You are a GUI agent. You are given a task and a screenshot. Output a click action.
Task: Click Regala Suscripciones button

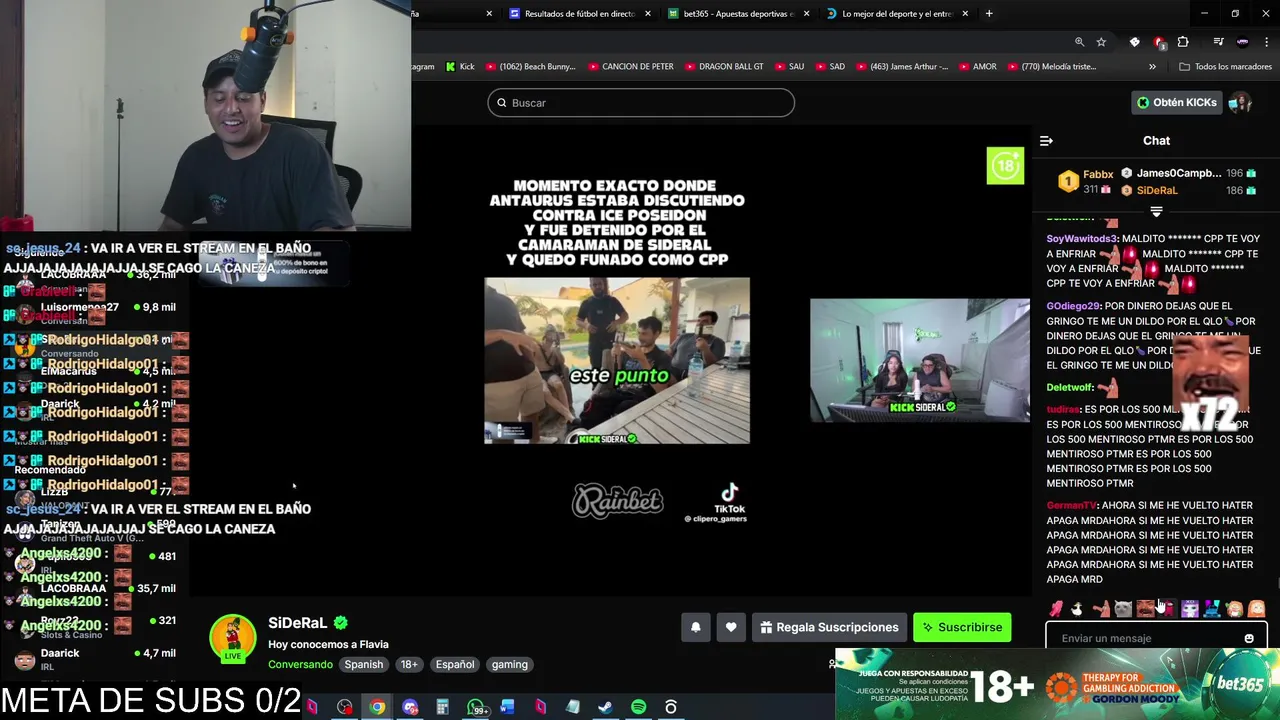coord(829,627)
